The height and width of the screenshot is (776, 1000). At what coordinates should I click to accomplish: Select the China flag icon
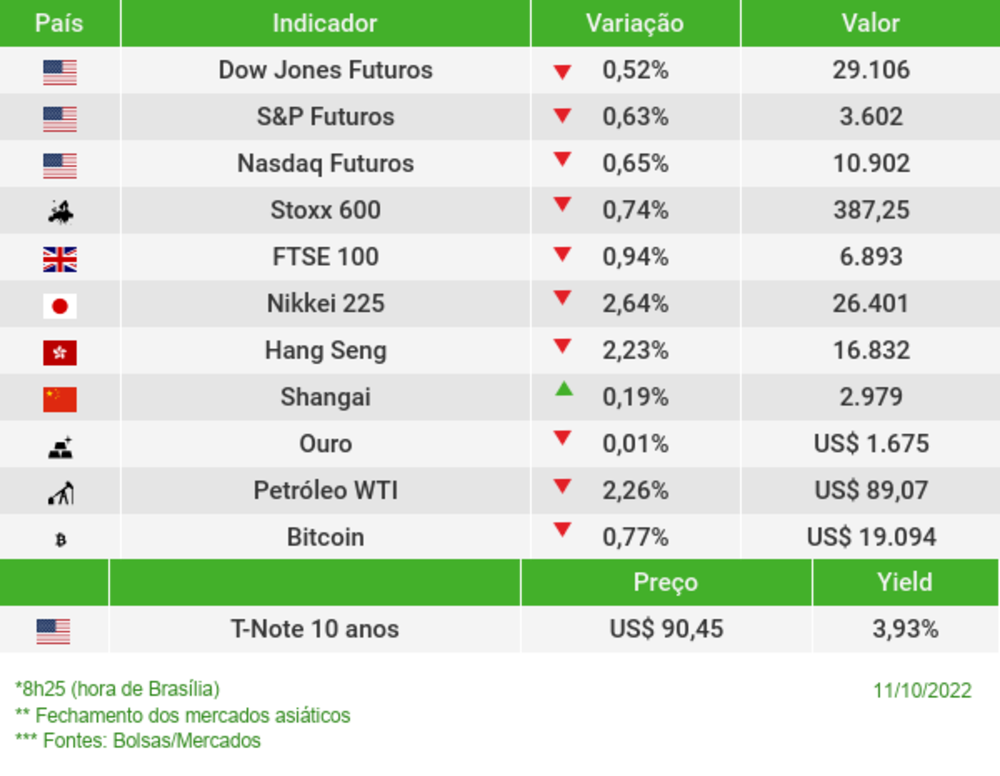pyautogui.click(x=60, y=400)
